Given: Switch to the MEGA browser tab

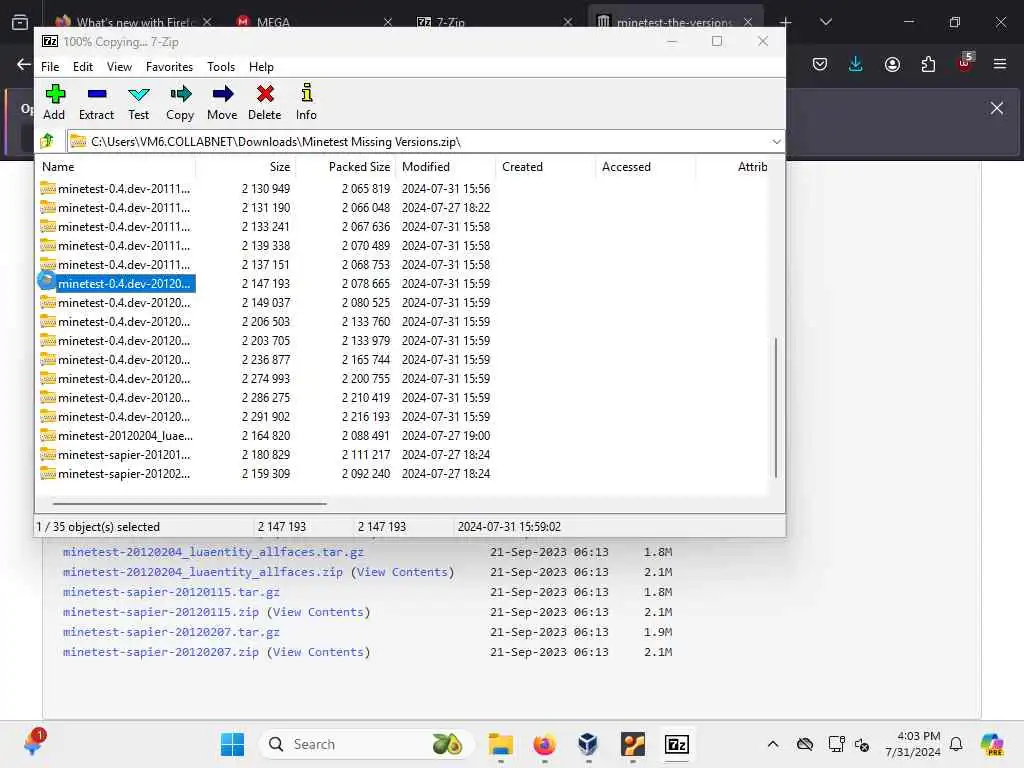Looking at the screenshot, I should [x=313, y=22].
